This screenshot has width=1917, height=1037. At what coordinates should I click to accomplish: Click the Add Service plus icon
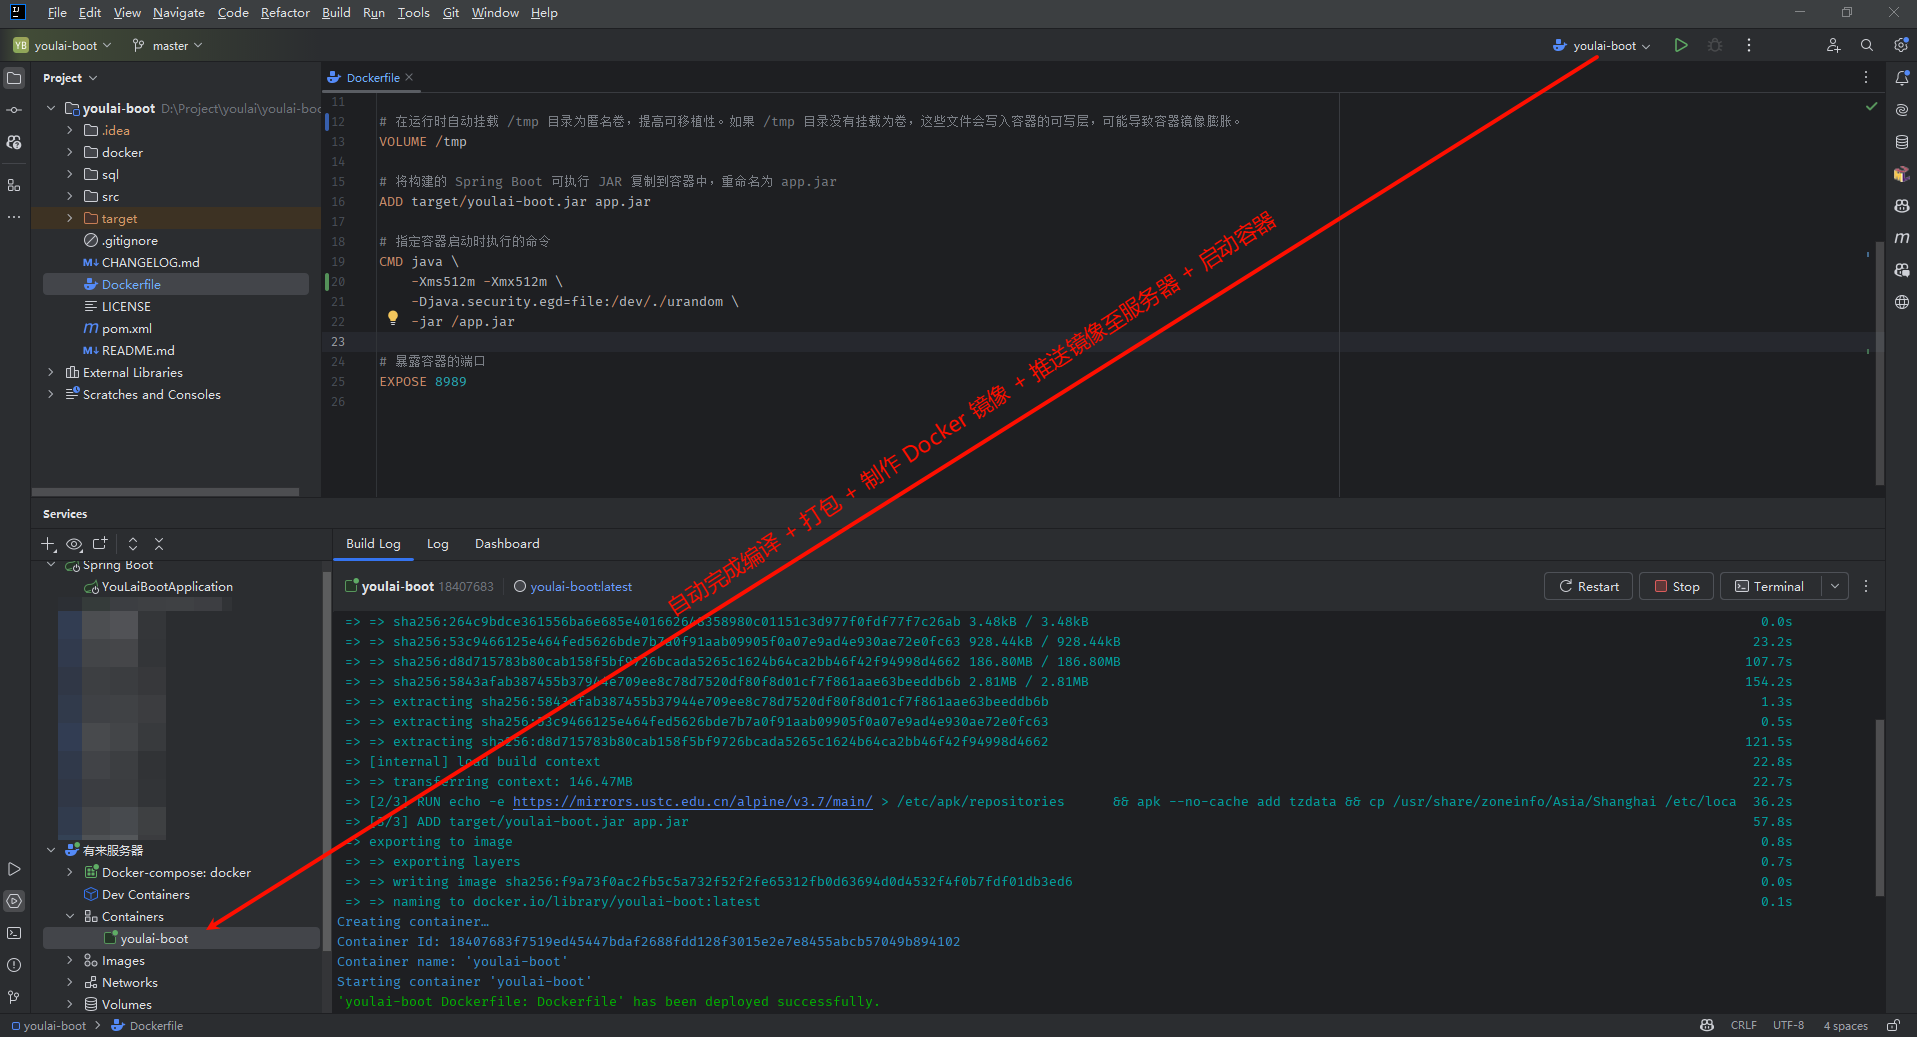(47, 544)
